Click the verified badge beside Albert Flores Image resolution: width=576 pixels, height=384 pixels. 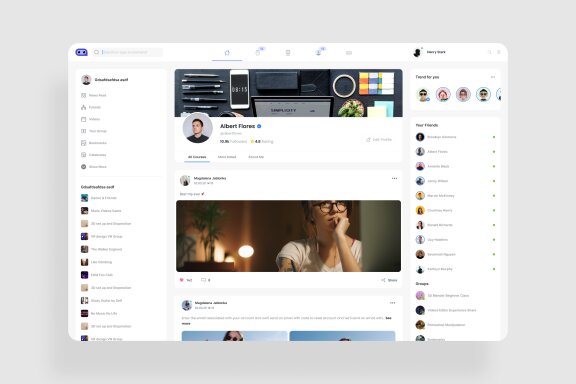[x=259, y=126]
